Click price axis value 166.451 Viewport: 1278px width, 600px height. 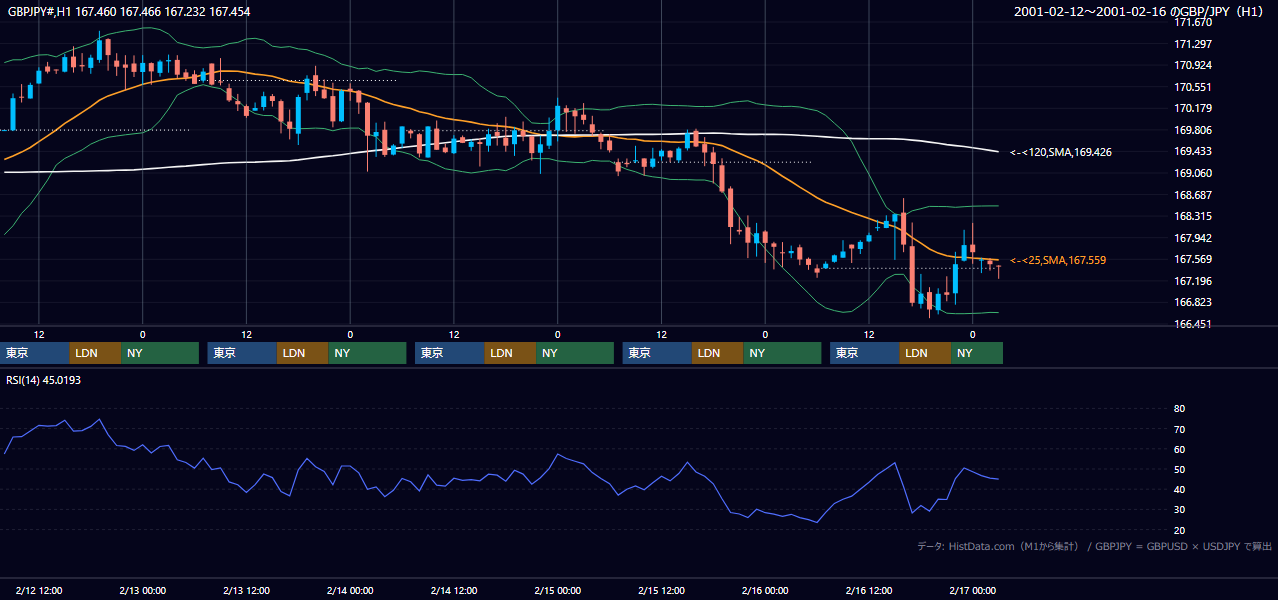click(1193, 324)
